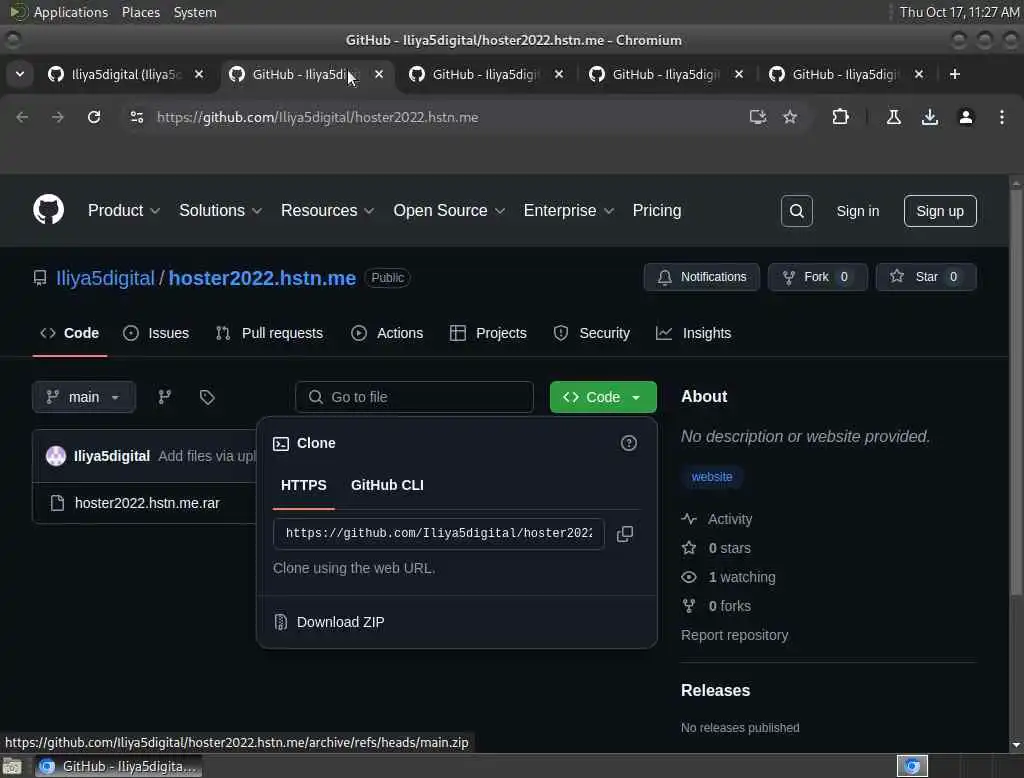The width and height of the screenshot is (1024, 778).
Task: Go forward in the browser
Action: tap(57, 117)
